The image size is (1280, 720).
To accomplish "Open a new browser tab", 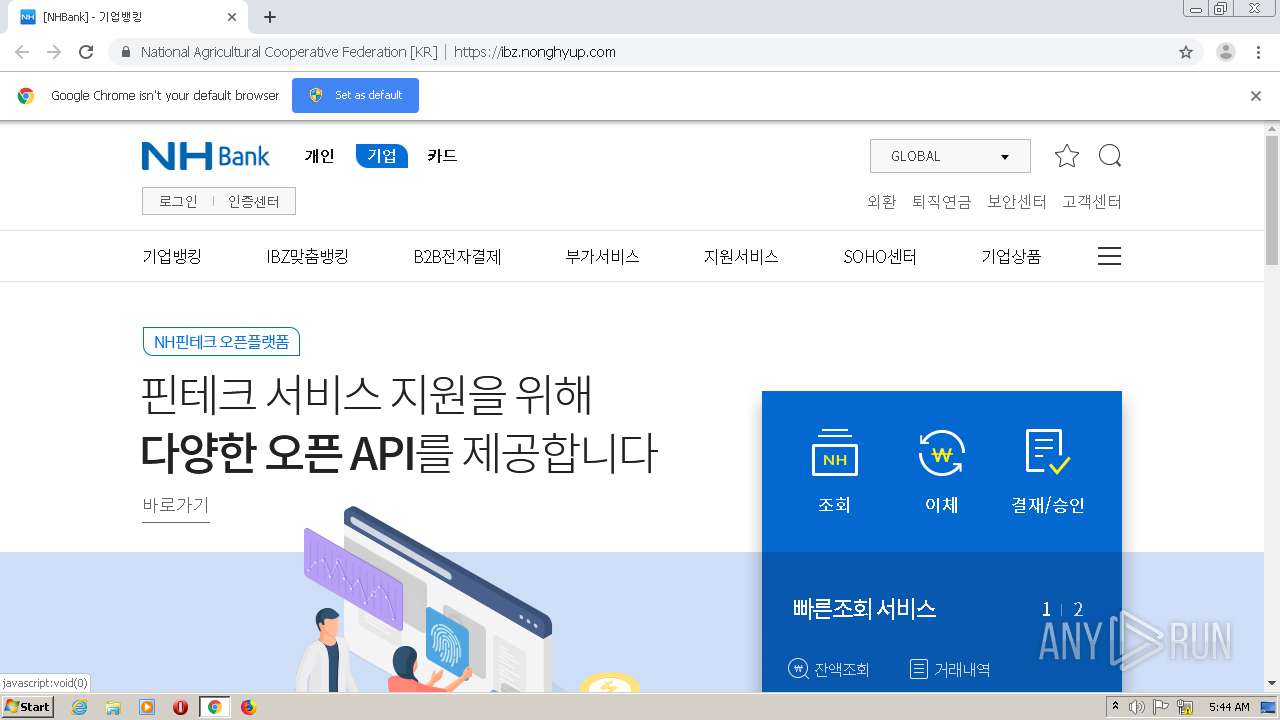I will click(x=270, y=17).
